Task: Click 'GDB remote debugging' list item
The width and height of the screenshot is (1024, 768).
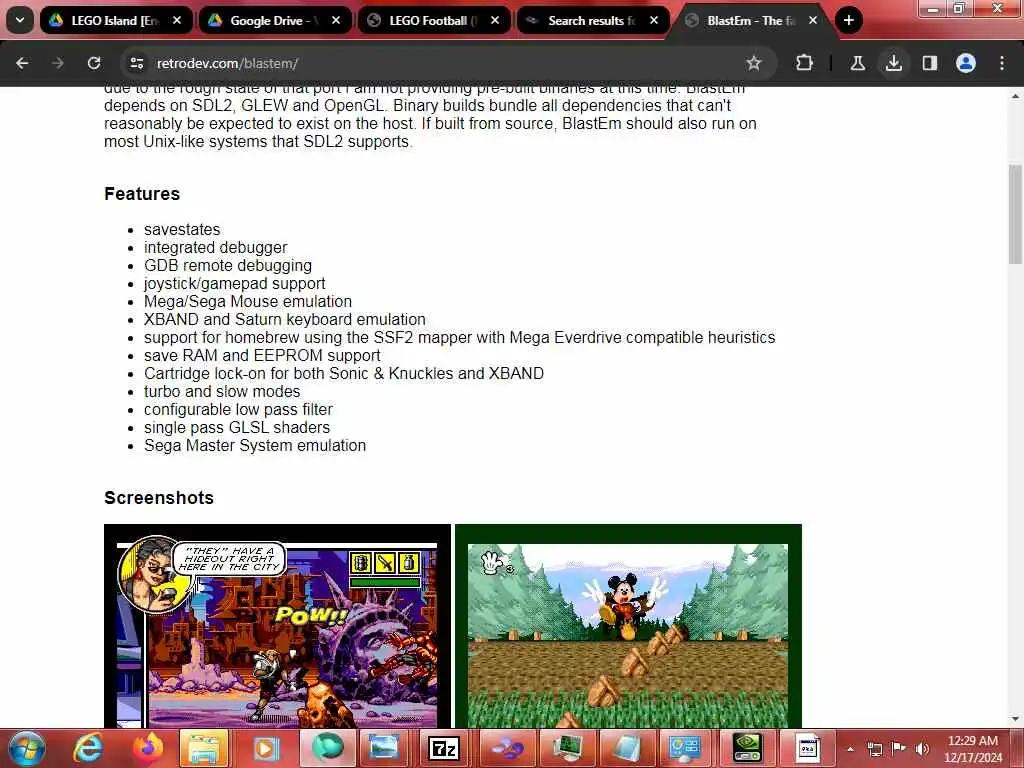Action: click(228, 265)
